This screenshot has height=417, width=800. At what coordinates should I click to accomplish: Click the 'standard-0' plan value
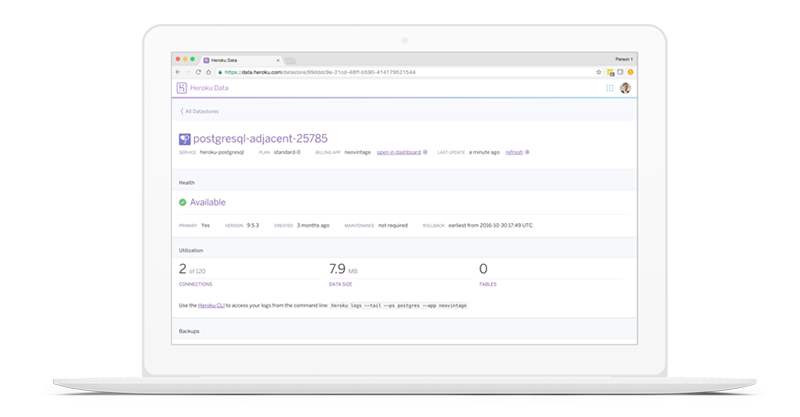(x=287, y=152)
